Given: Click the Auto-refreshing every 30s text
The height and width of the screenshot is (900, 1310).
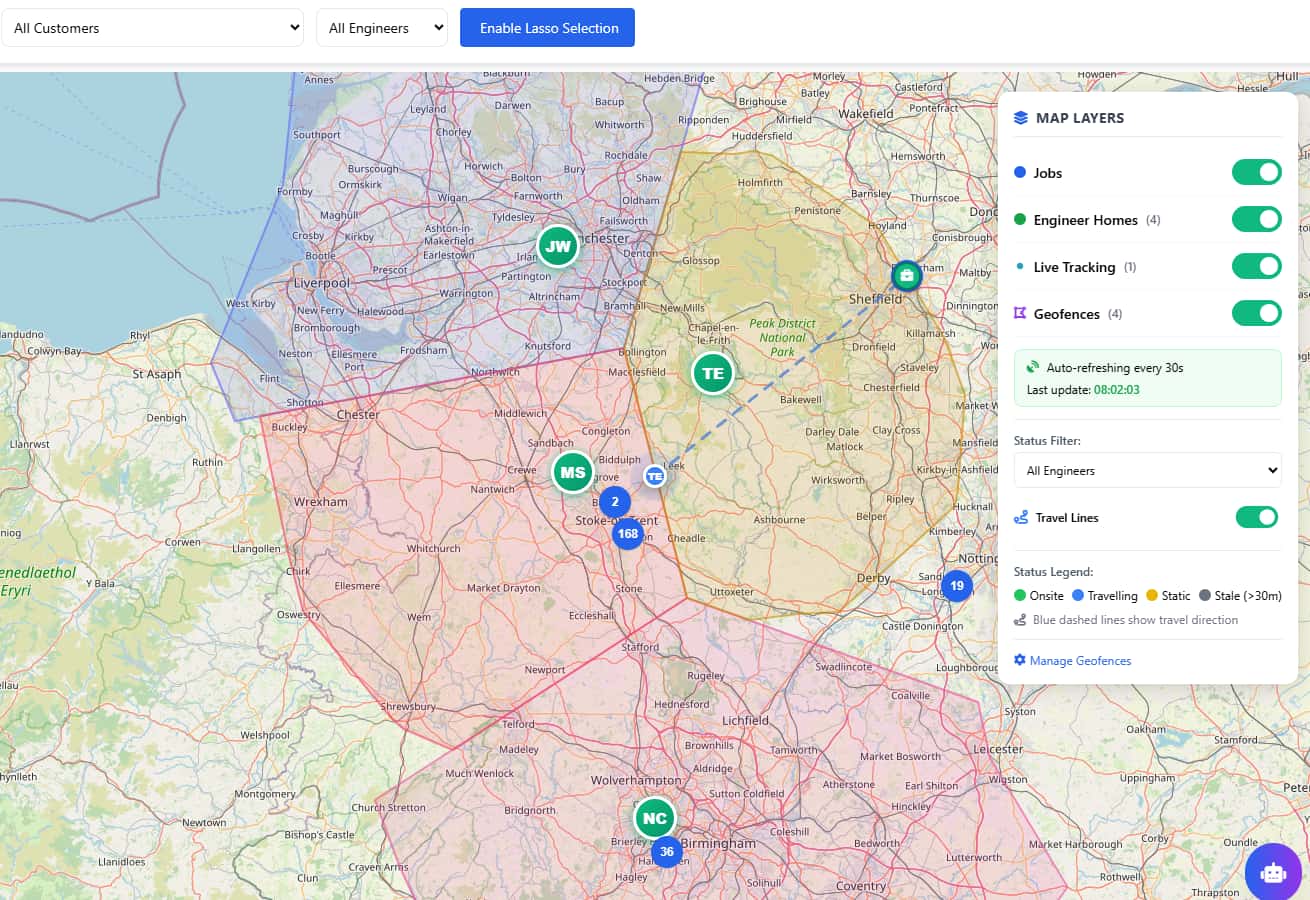Looking at the screenshot, I should [x=1115, y=368].
